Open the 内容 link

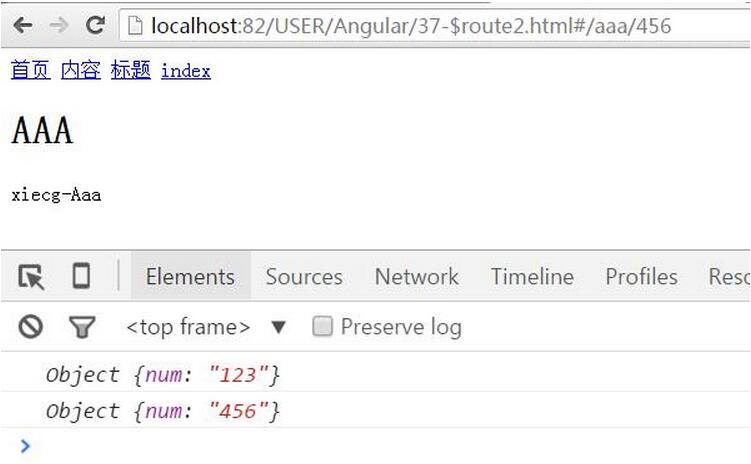tap(80, 70)
